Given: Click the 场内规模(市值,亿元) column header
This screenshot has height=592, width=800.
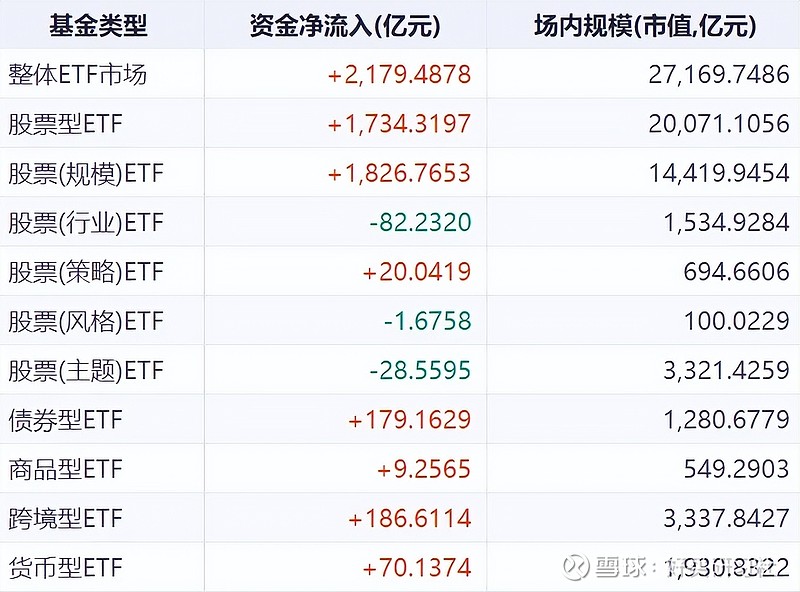Looking at the screenshot, I should coord(645,26).
